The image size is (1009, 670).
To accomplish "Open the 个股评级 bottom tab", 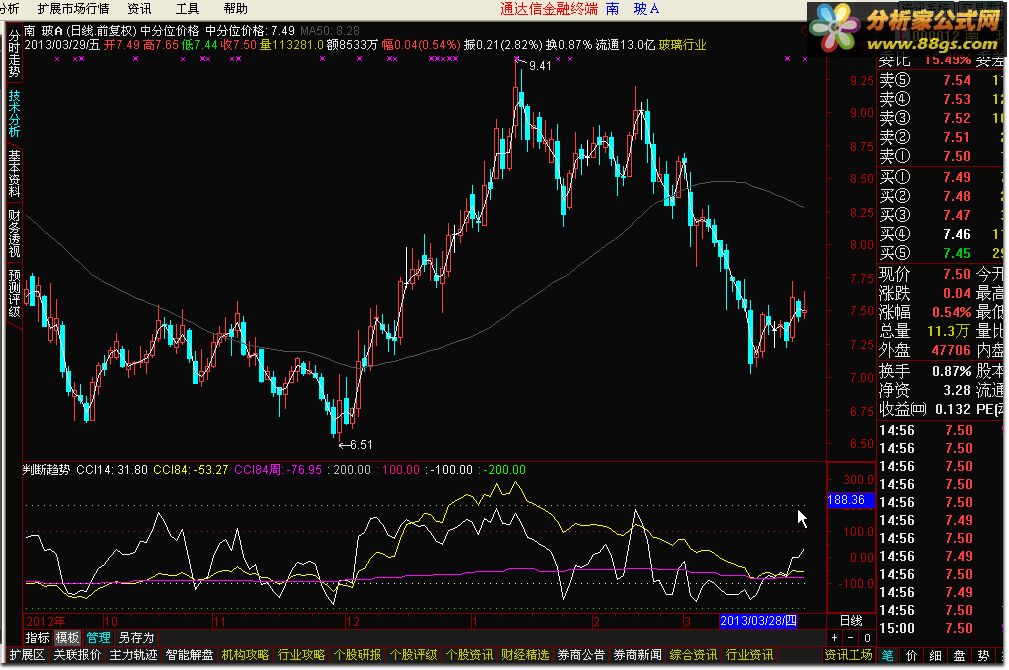I will [x=413, y=655].
